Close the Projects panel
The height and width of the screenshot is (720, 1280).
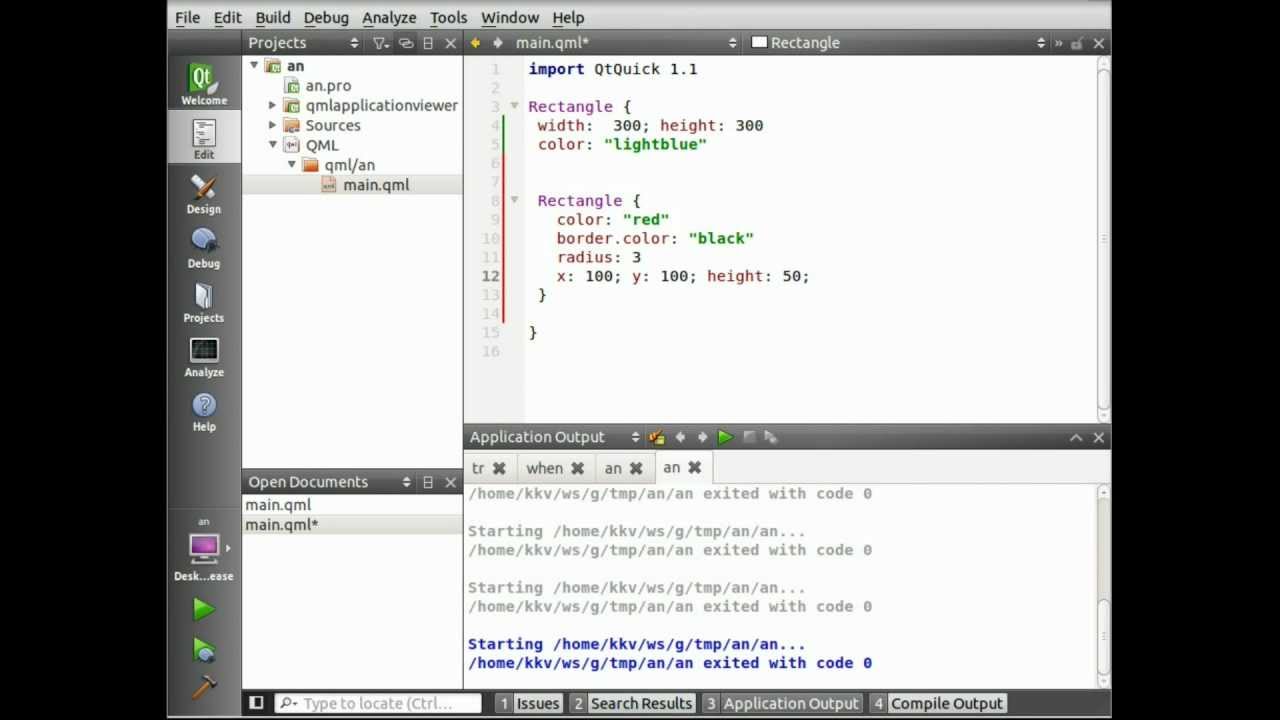pos(450,43)
